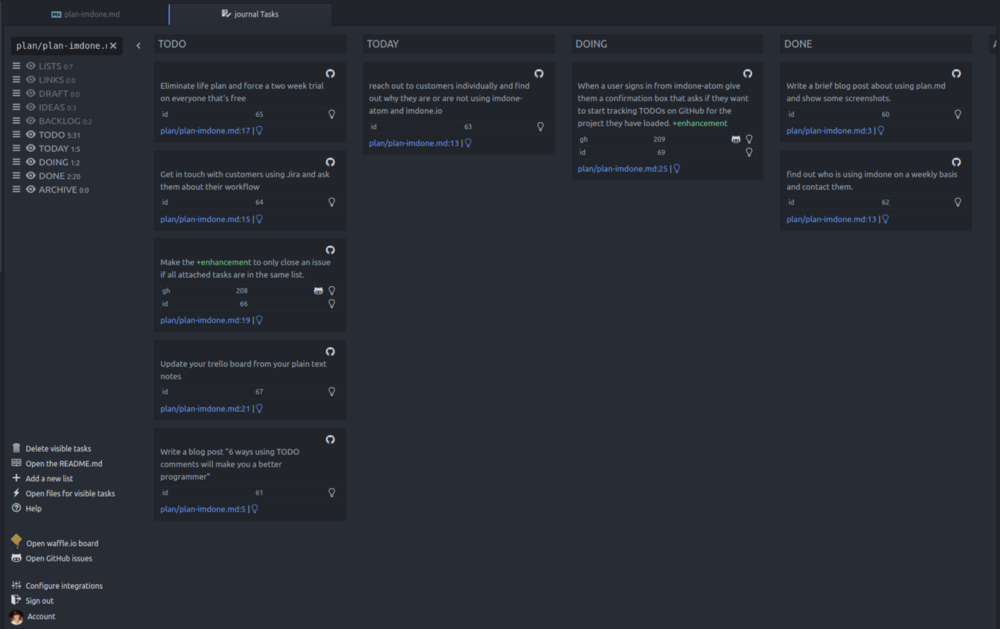
Task: Hide the ARCHIVE list with its eye icon
Action: click(x=29, y=189)
